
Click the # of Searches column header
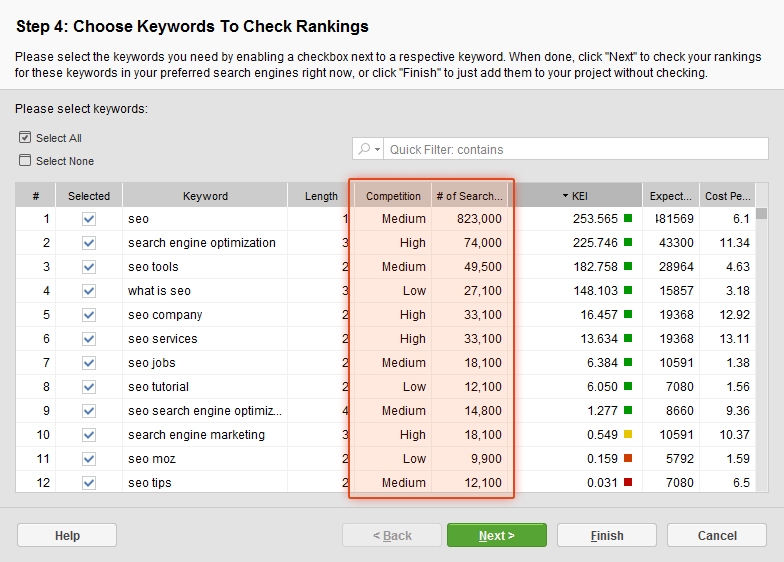[x=469, y=196]
